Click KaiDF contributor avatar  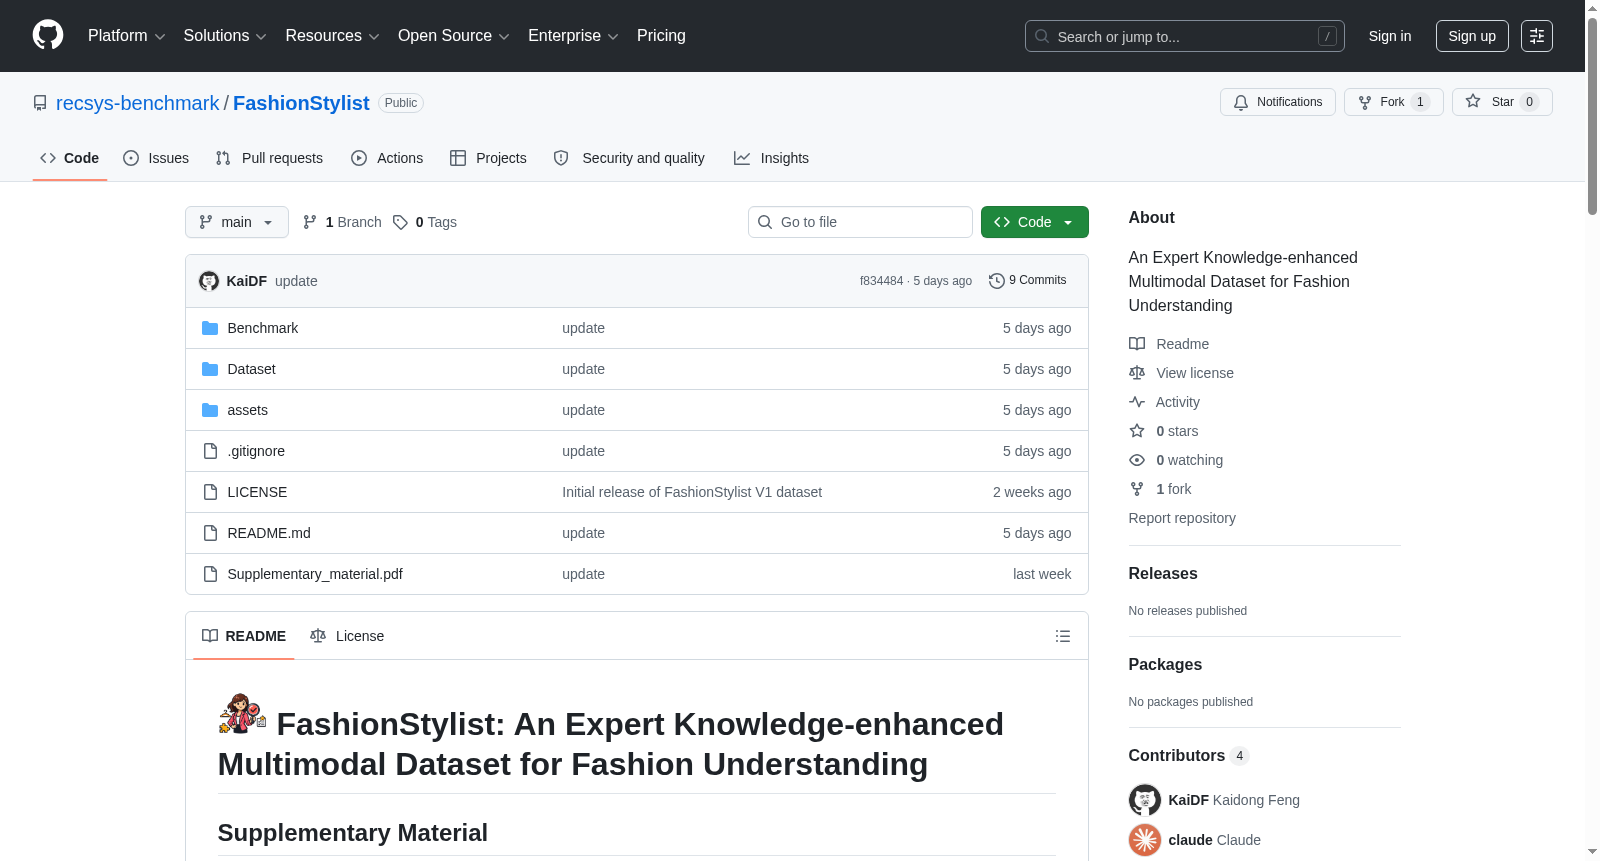pyautogui.click(x=1145, y=800)
